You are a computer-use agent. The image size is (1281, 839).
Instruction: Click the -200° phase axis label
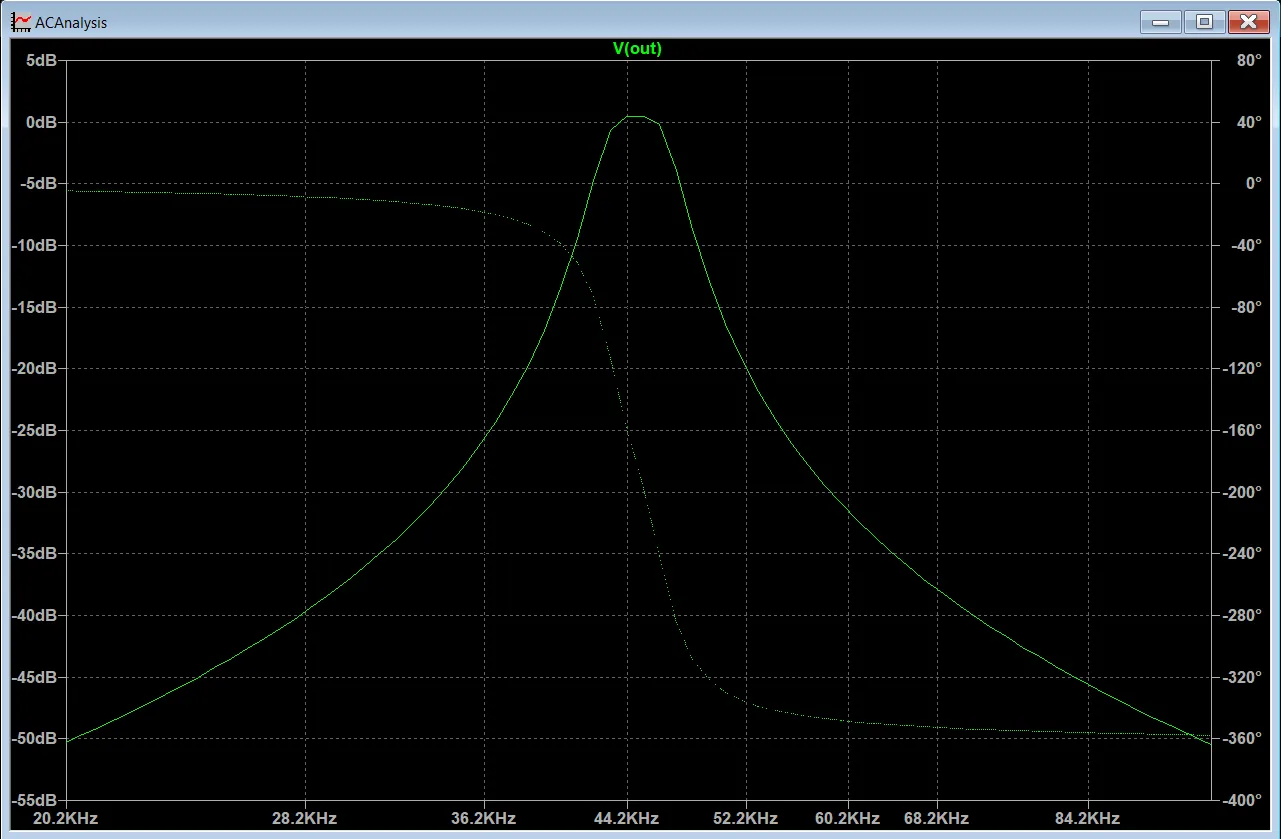(x=1243, y=492)
